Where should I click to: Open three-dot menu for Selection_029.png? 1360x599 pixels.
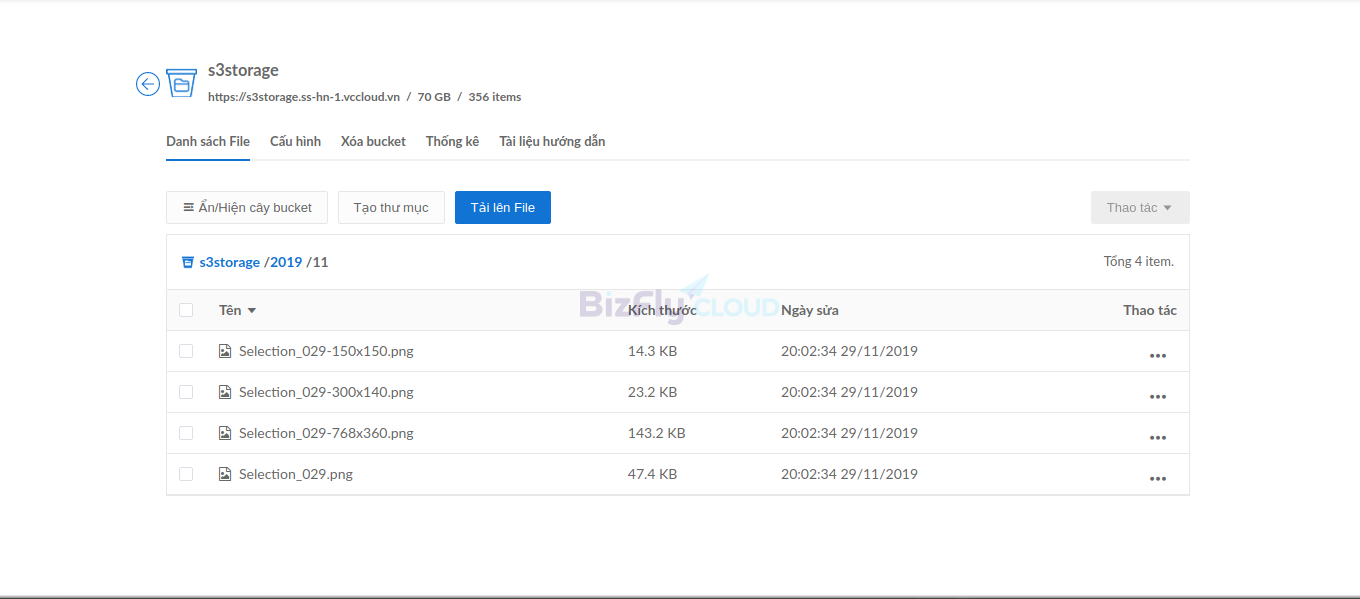click(x=1157, y=479)
